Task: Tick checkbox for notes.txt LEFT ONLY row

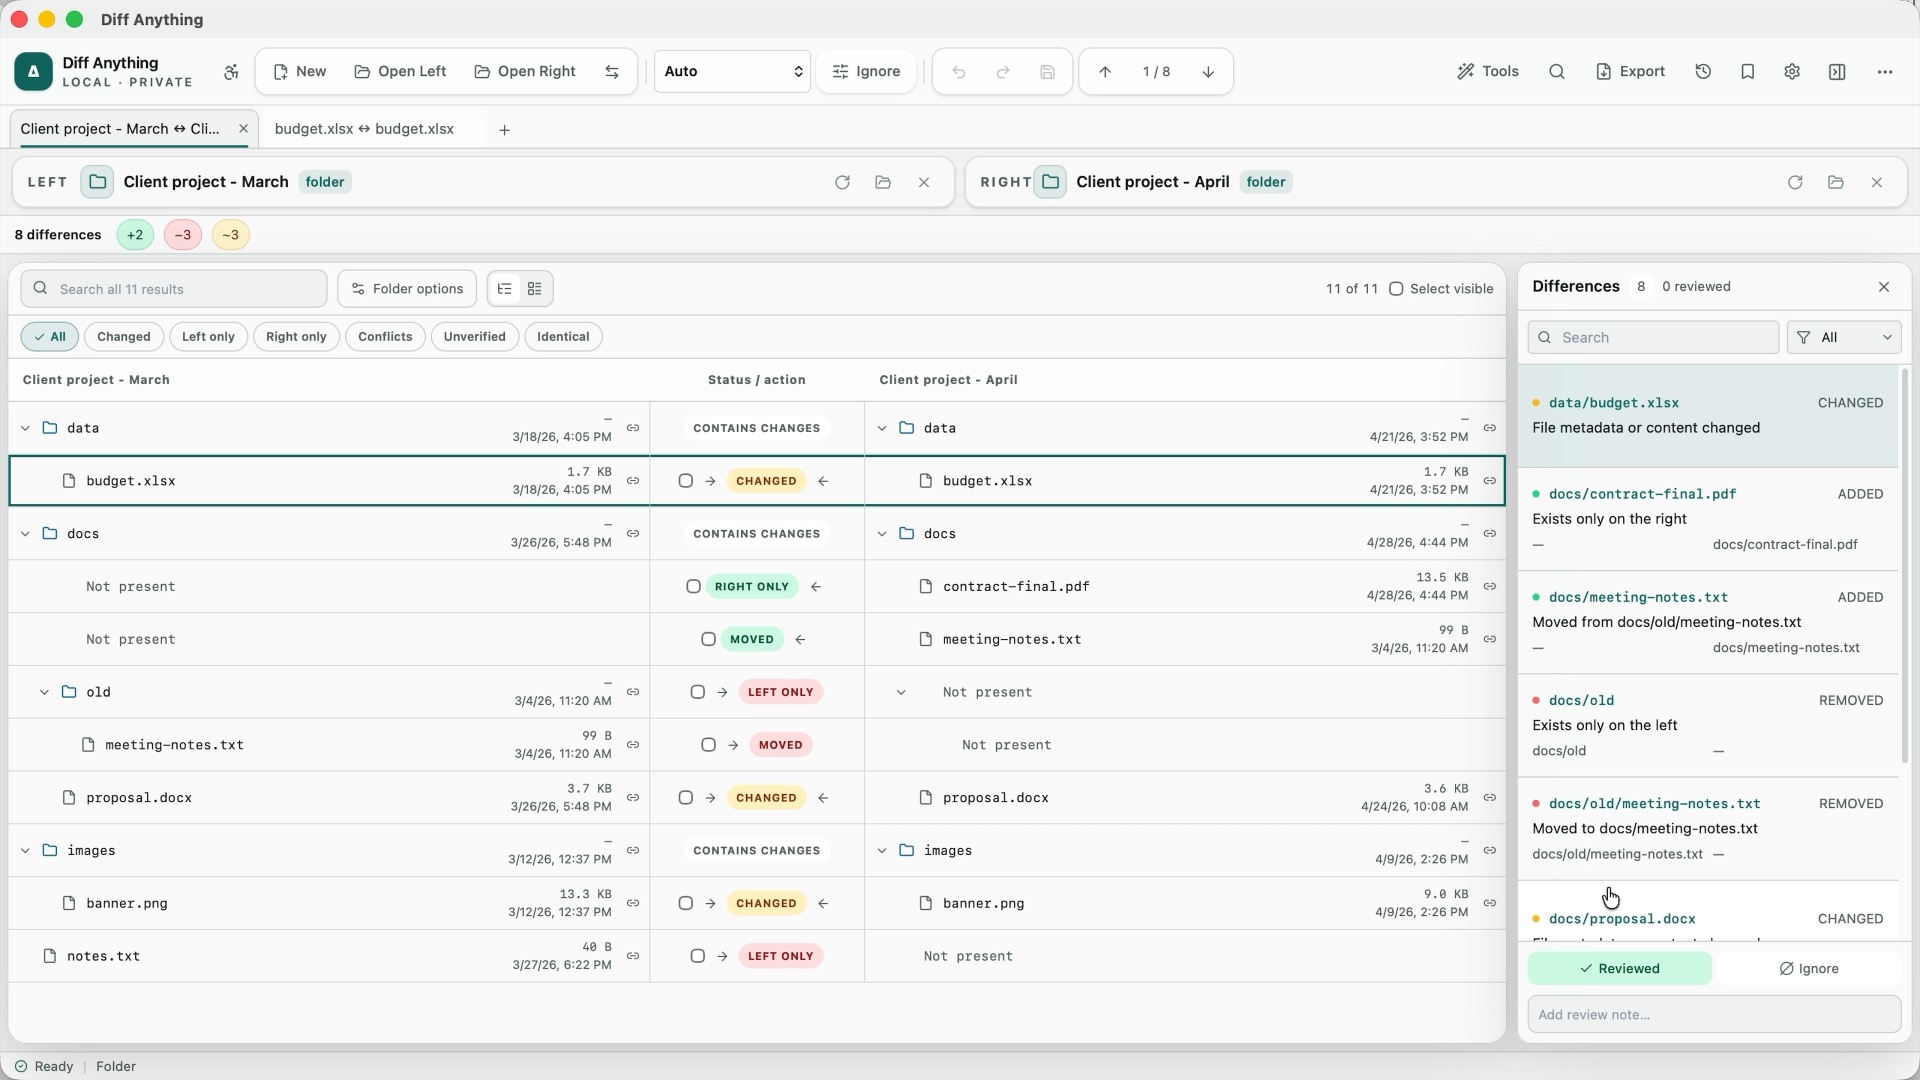Action: tap(697, 956)
